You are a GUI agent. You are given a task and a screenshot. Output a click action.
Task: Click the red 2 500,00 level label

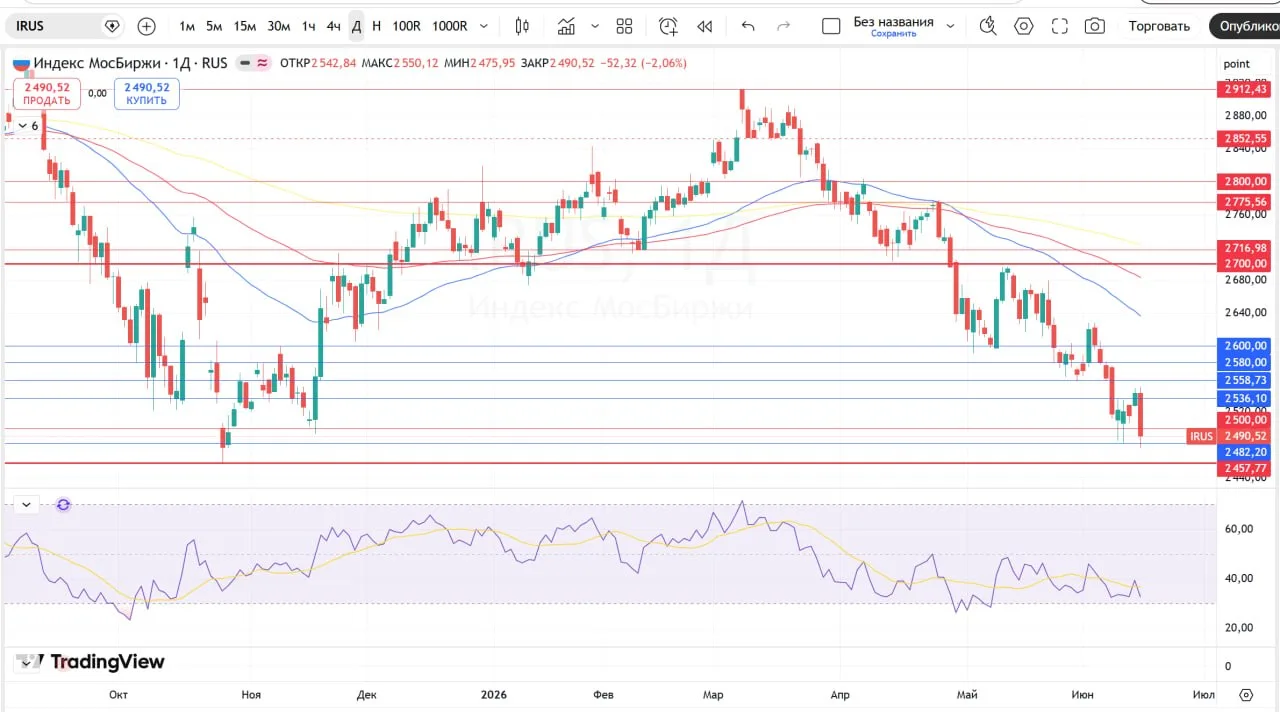1245,420
